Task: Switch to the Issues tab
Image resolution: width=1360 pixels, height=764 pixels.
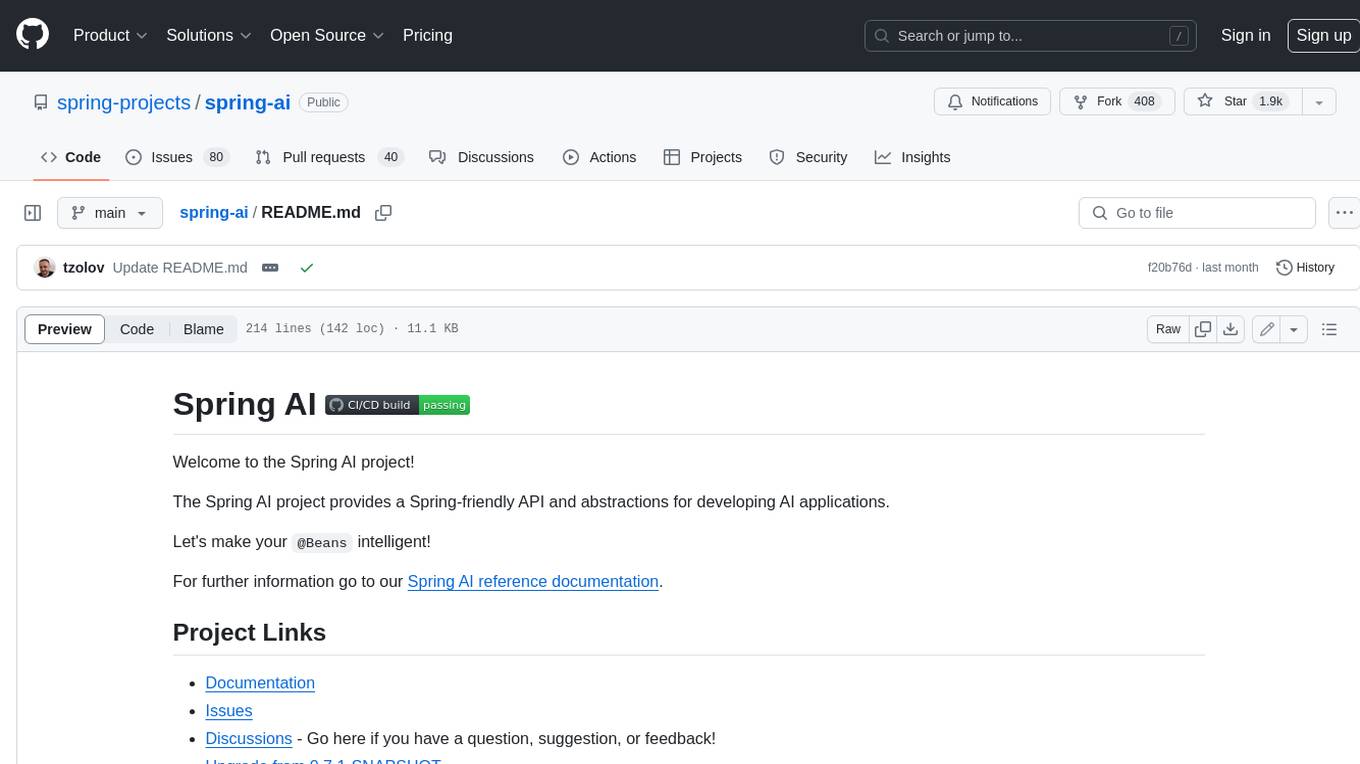Action: pos(177,157)
